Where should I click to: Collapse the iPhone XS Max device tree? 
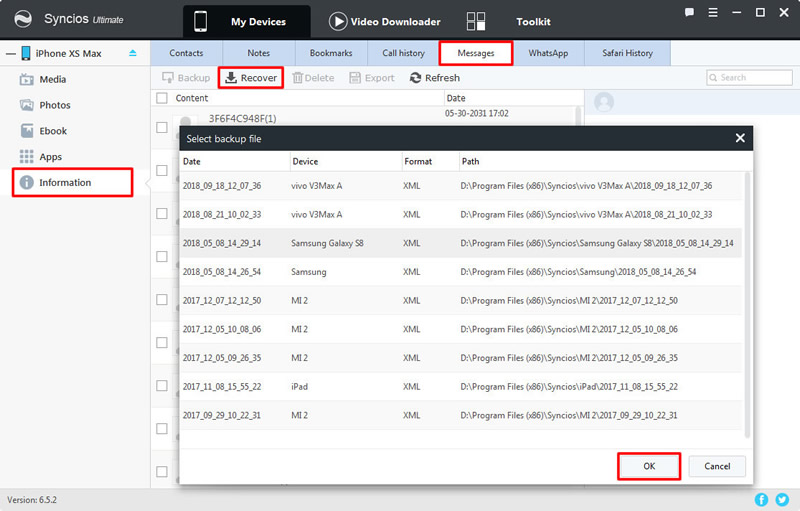[x=11, y=54]
